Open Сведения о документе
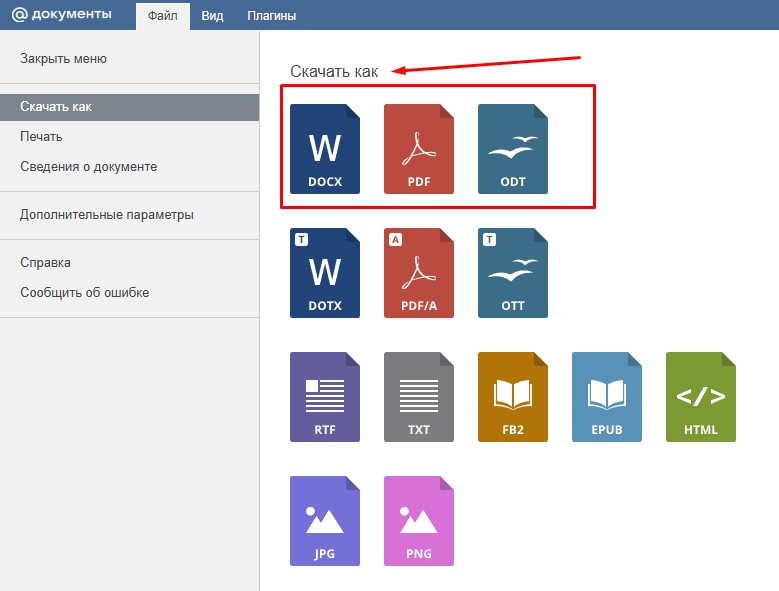 click(88, 167)
